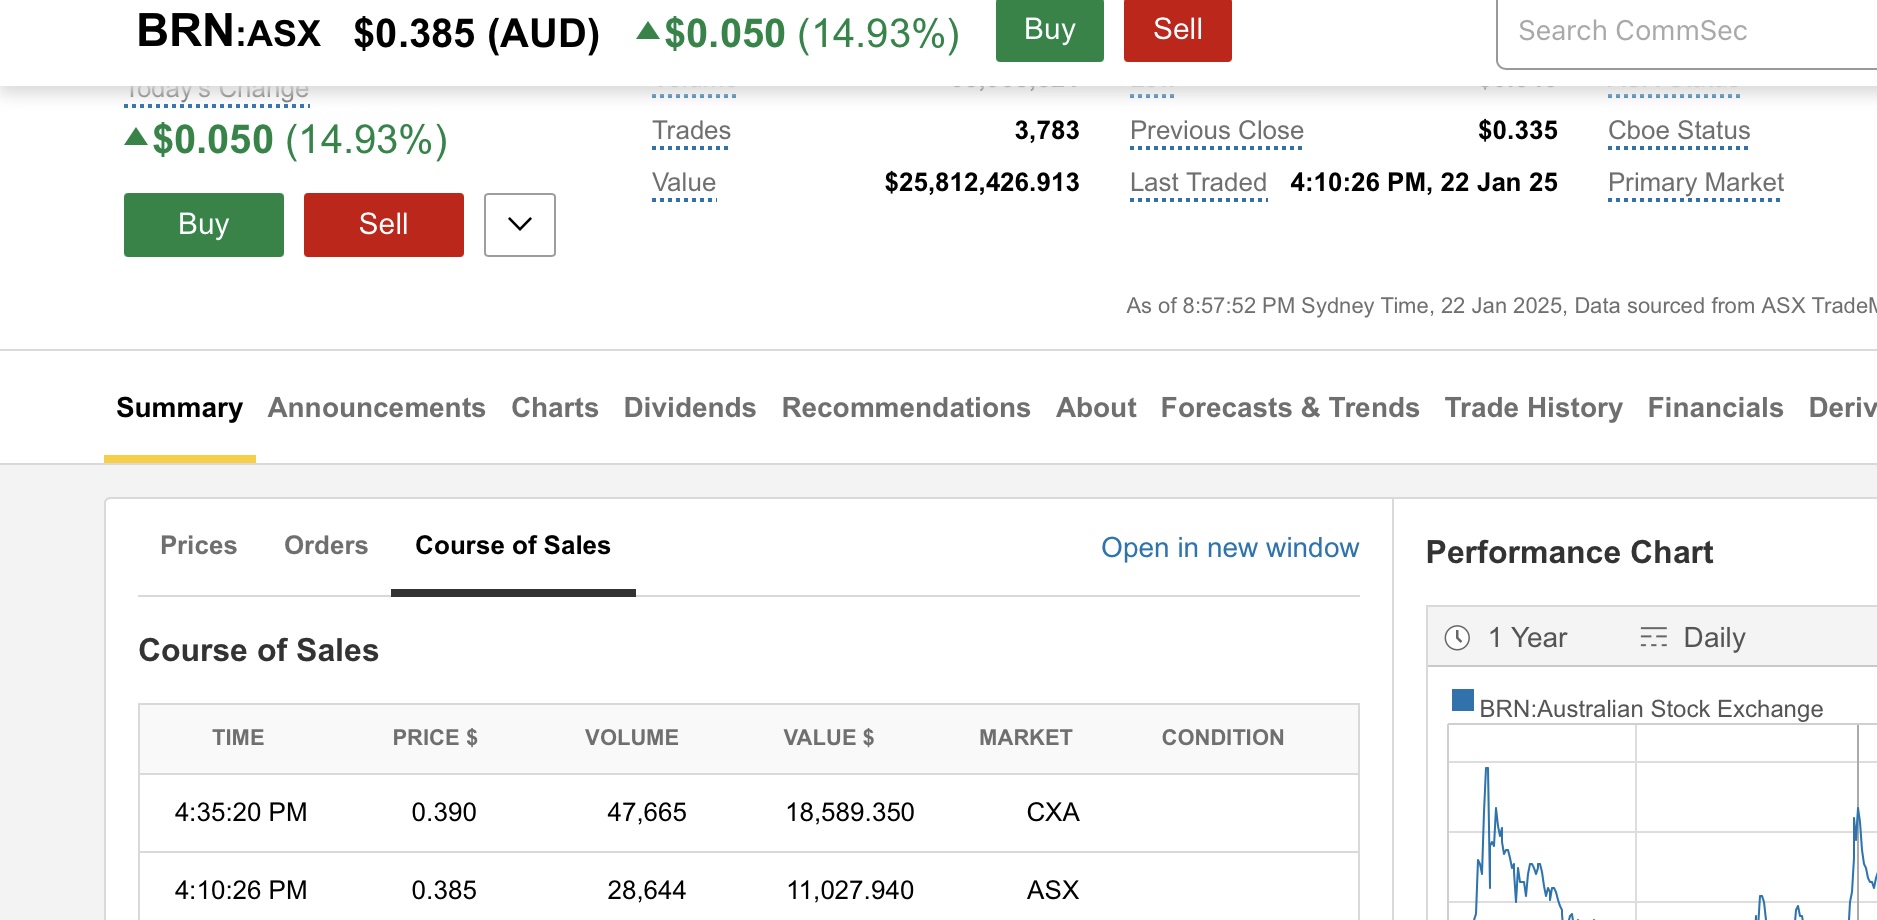Open the Trade History tab

click(x=1534, y=408)
